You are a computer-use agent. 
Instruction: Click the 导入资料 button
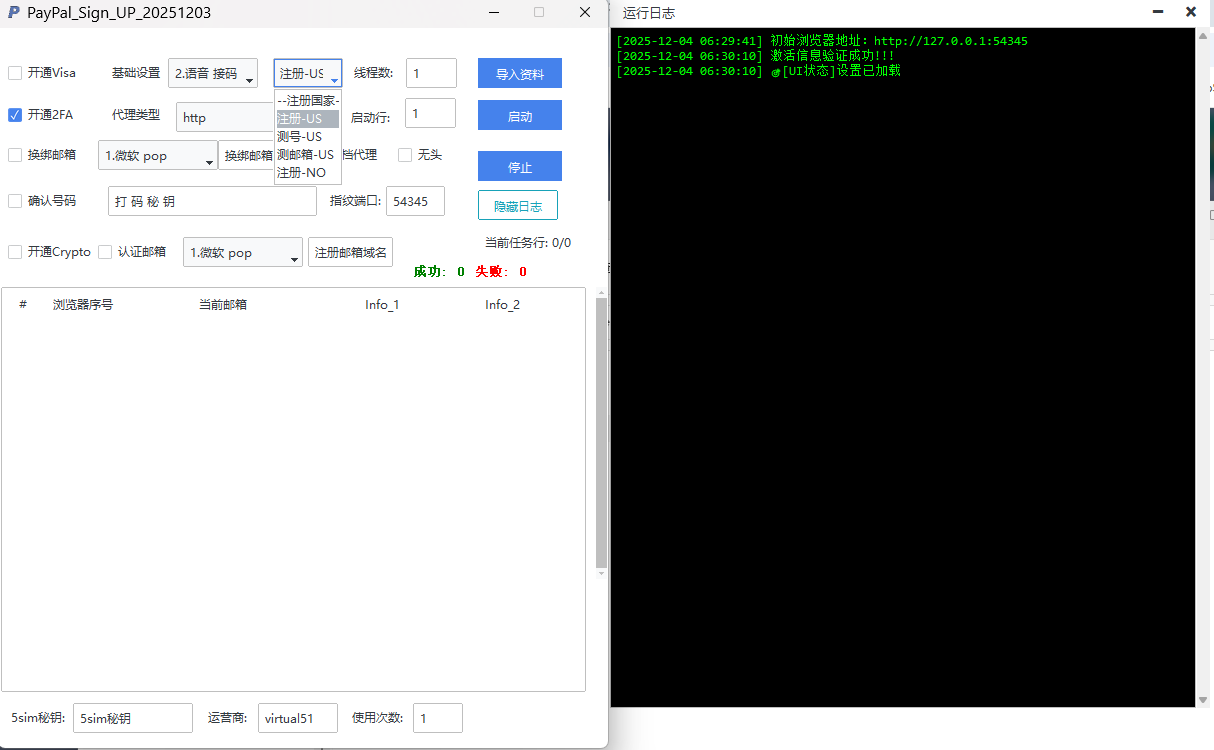coord(519,74)
